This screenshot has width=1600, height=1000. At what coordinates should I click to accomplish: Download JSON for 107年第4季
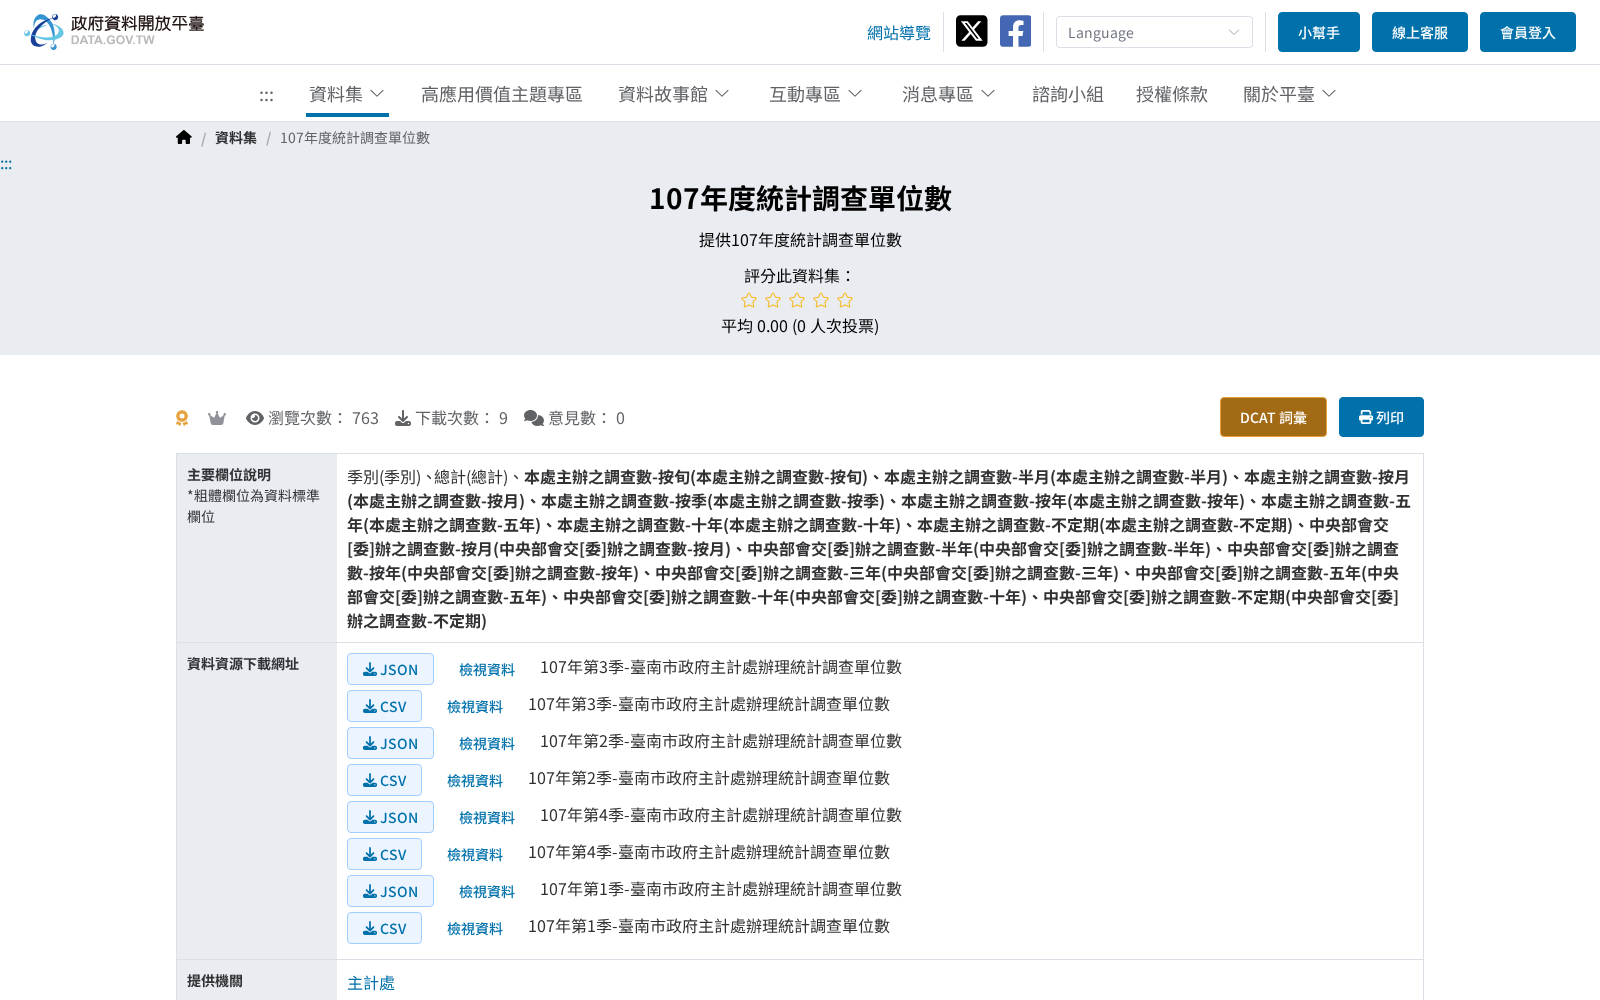pos(390,817)
